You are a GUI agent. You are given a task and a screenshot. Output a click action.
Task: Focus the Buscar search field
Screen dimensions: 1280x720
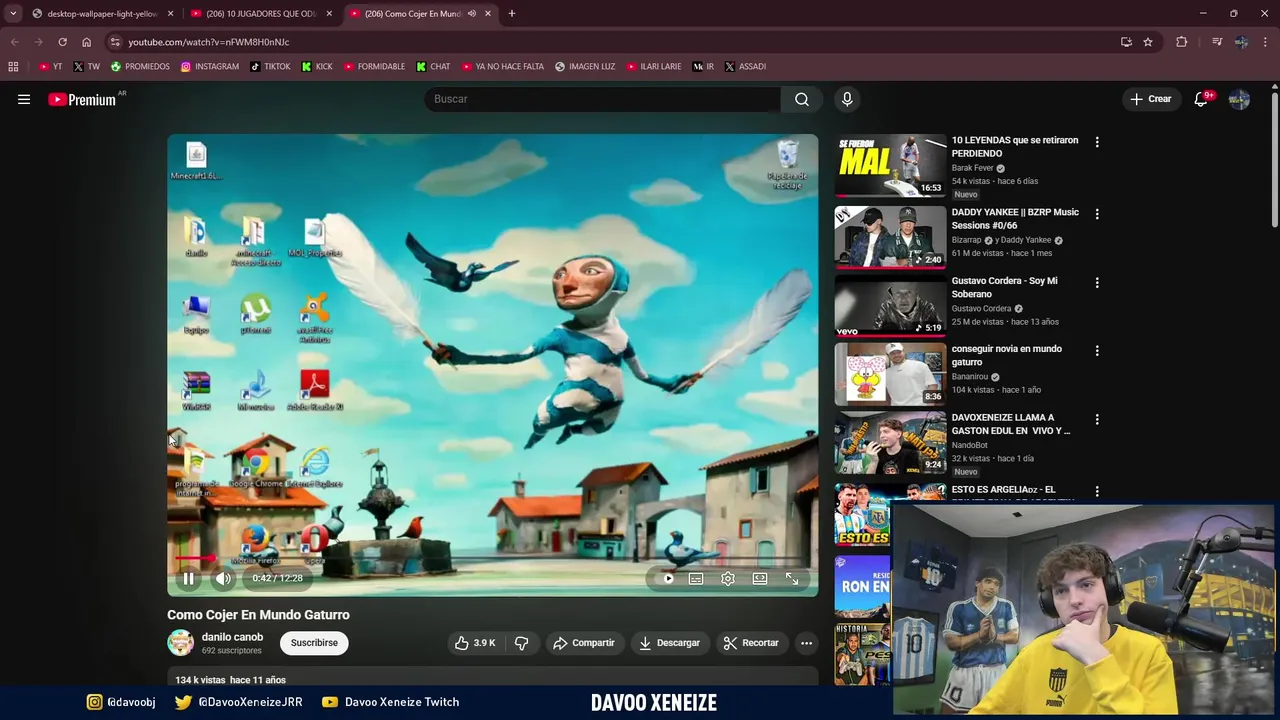coord(603,99)
